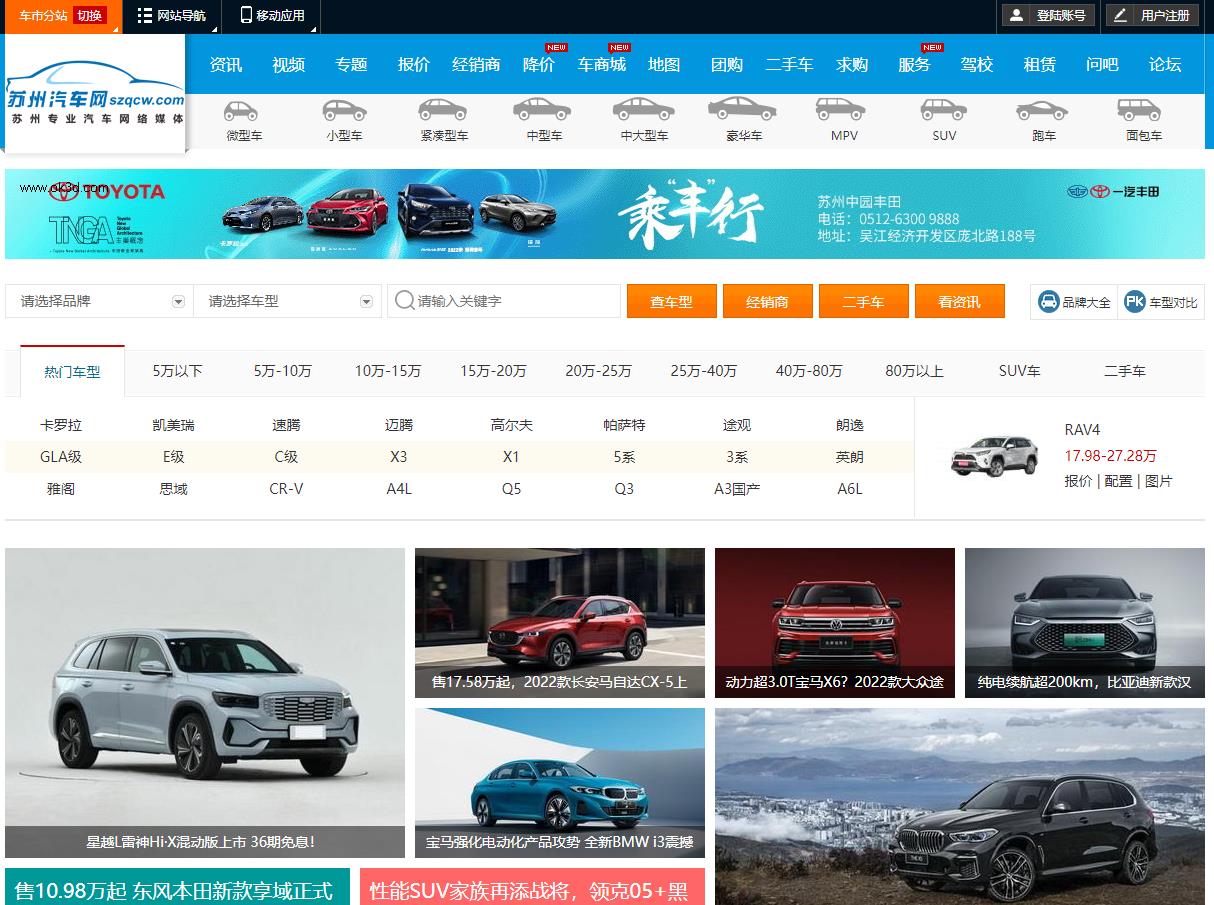The width and height of the screenshot is (1214, 905).
Task: Click the 凯美瑞 model link
Action: click(x=174, y=425)
